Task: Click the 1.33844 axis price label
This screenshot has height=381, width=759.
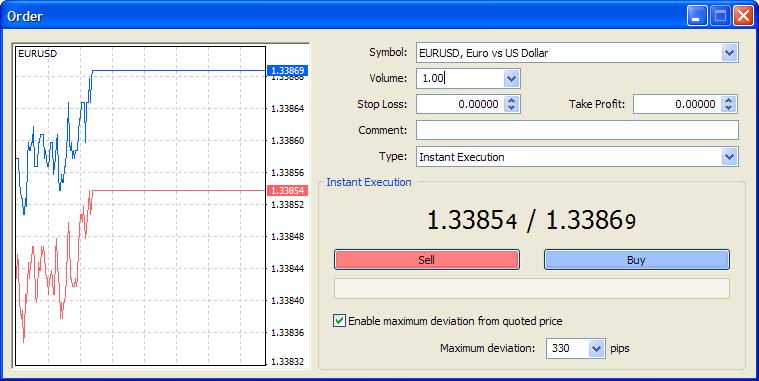Action: [x=288, y=269]
